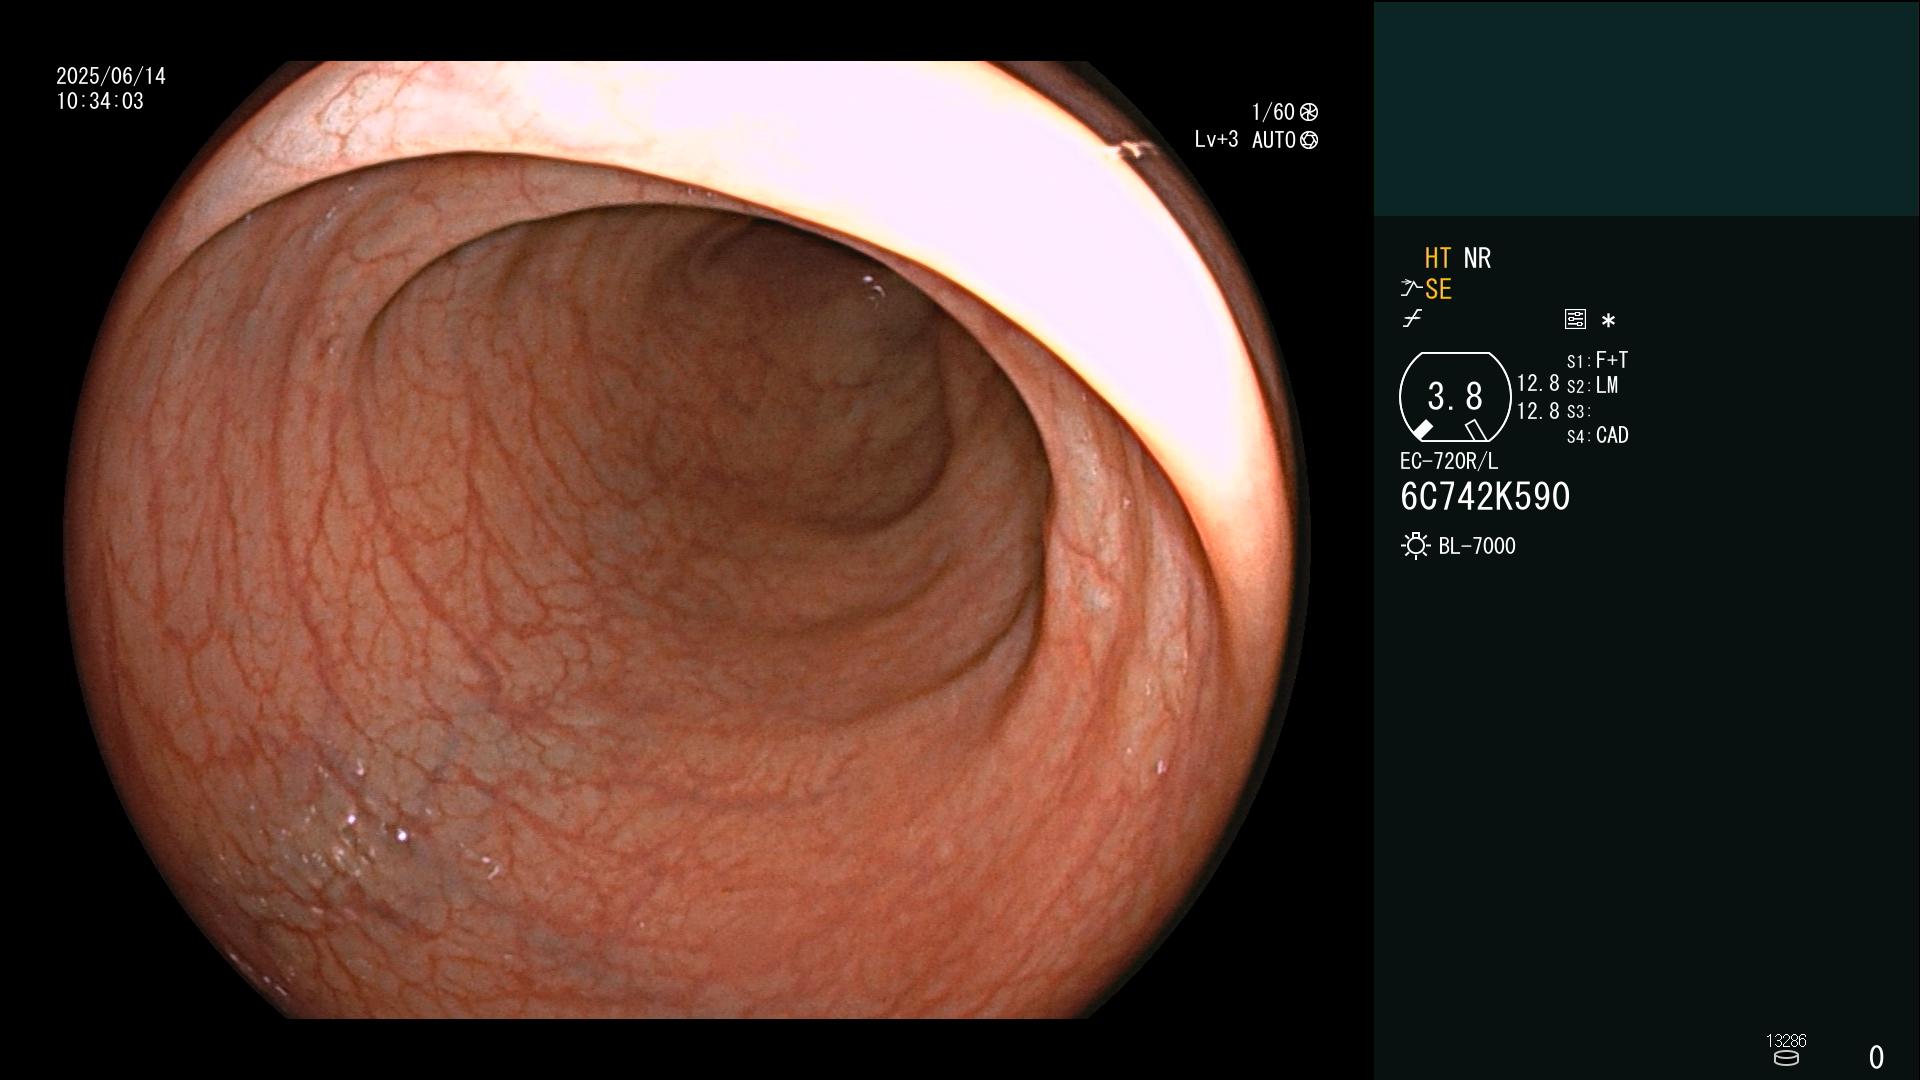The image size is (1920, 1080).
Task: Click the serial number 6C742K590
Action: click(x=1485, y=497)
